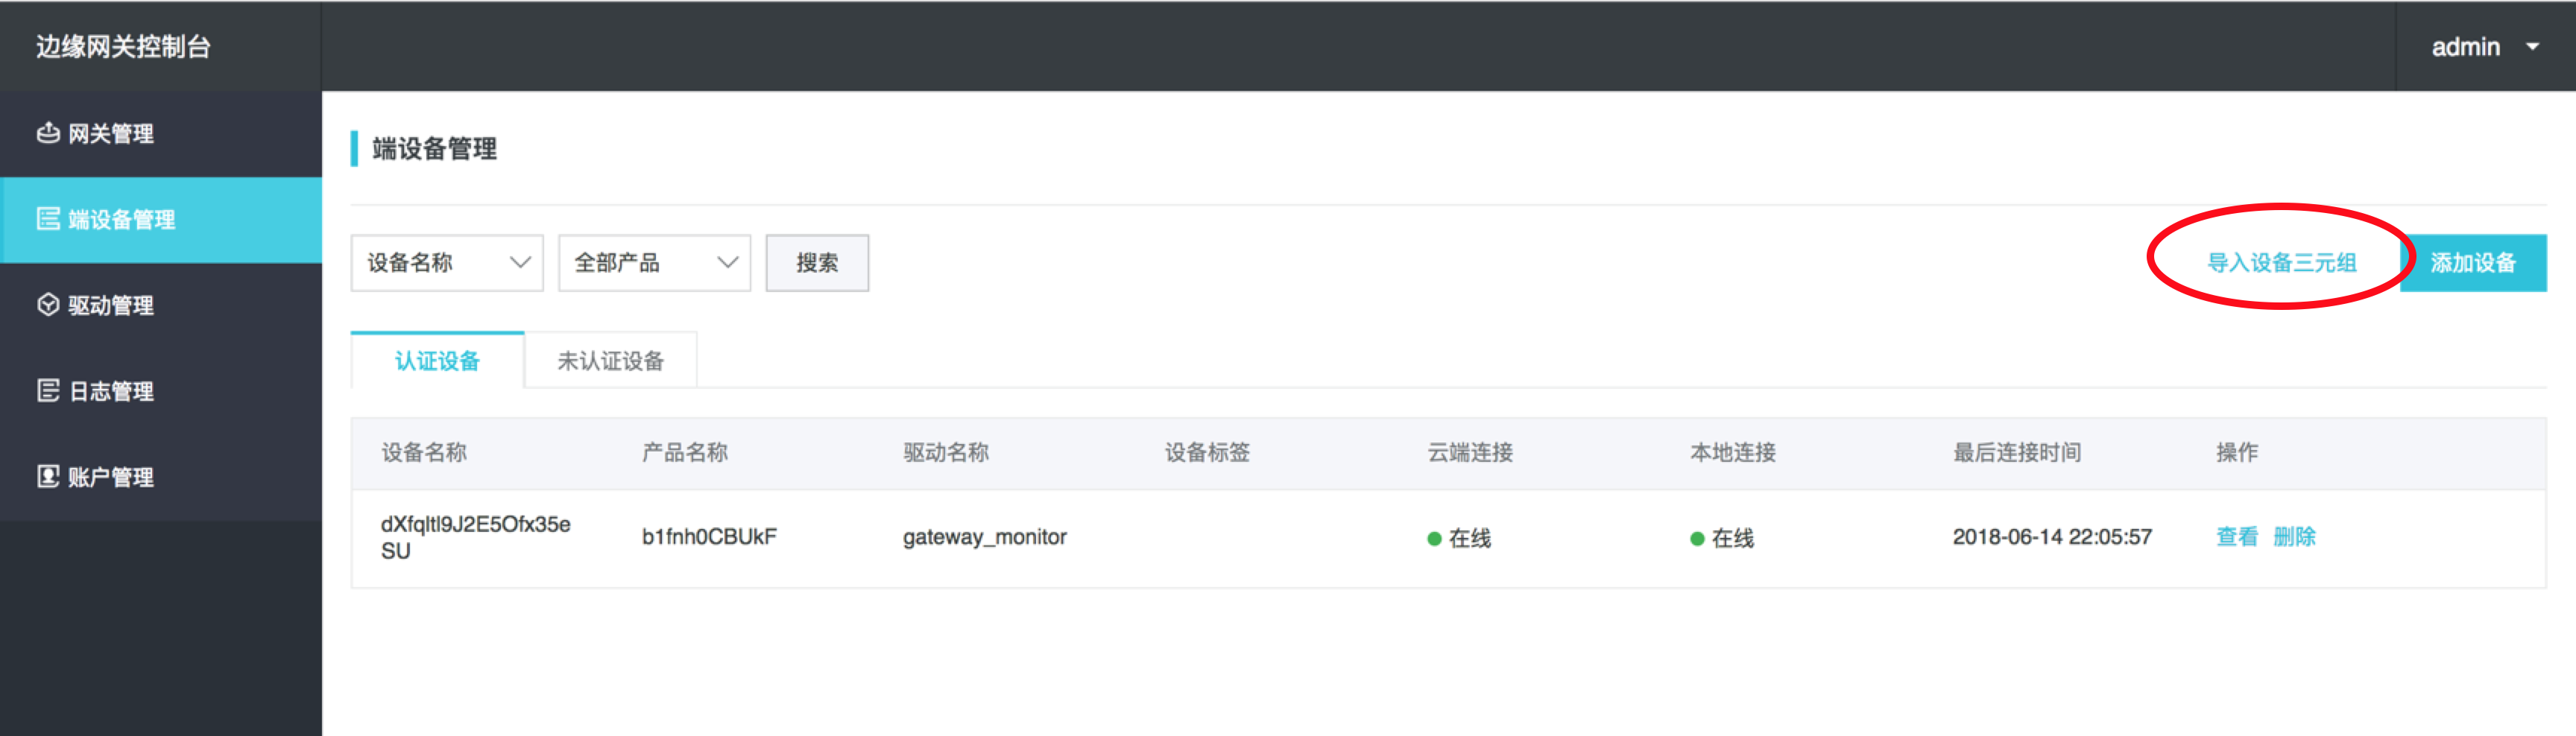Click the 云端连接 在线 status cell

click(x=1459, y=538)
